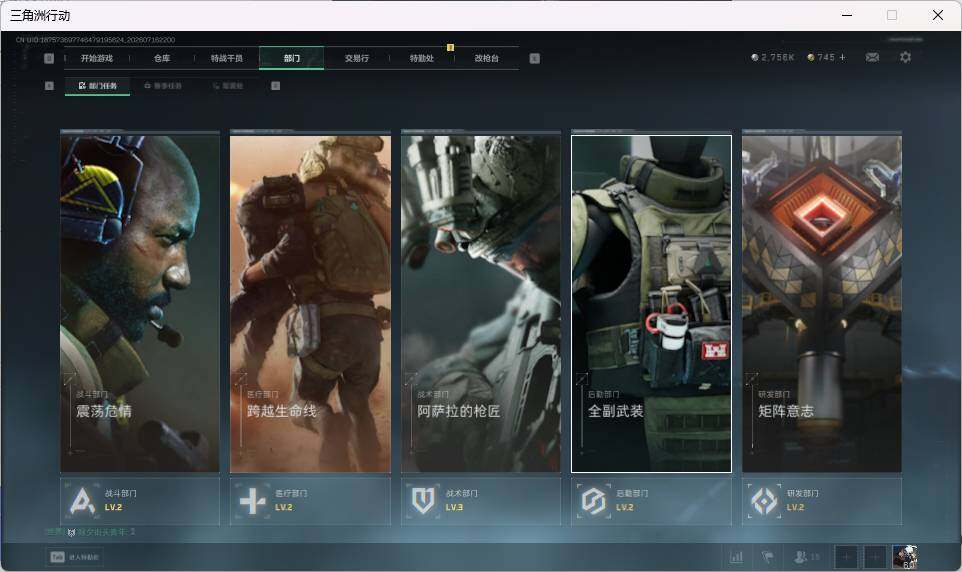Click the silver currency 2,756K icon
The height and width of the screenshot is (572, 962).
tap(755, 57)
